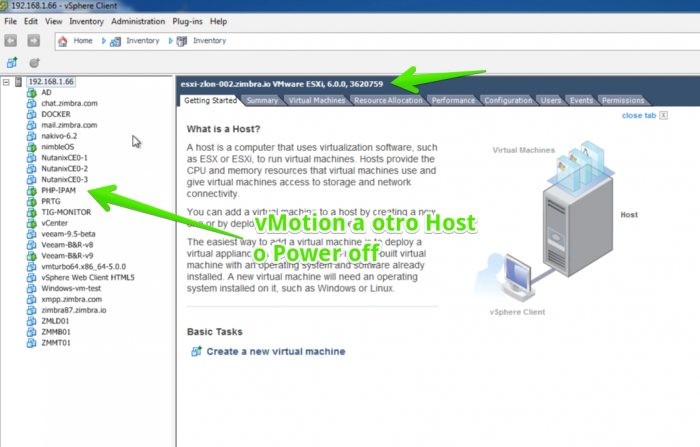Open the Administration menu
The width and height of the screenshot is (700, 447).
138,21
